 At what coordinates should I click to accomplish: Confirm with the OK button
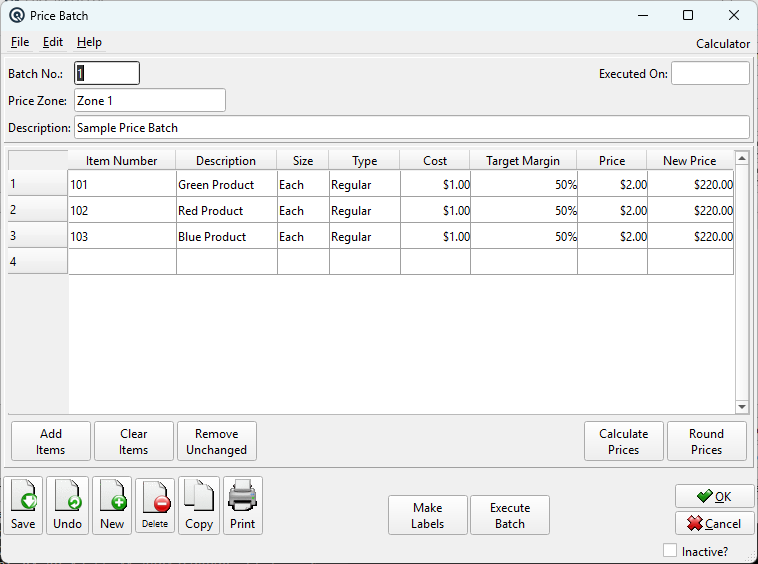714,496
